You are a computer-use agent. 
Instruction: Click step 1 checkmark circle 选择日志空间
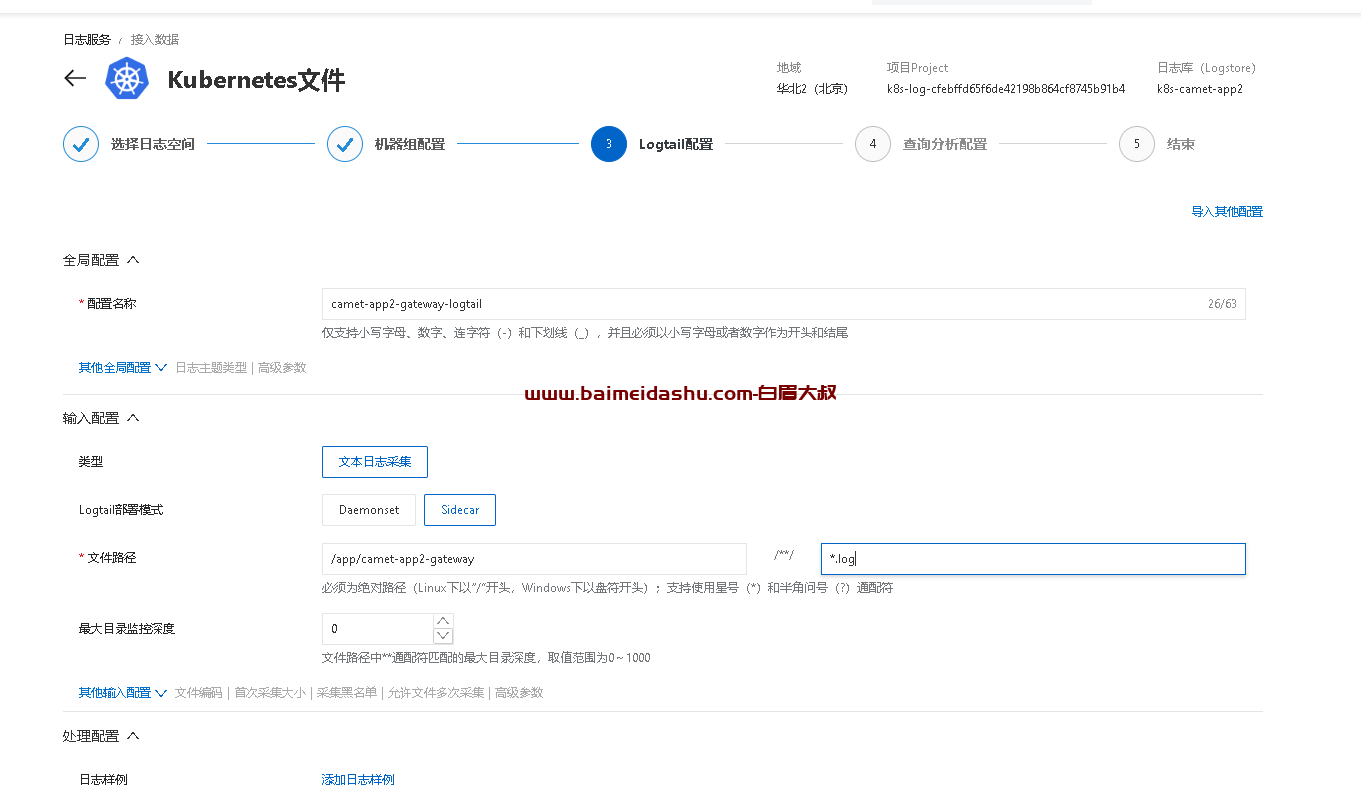pos(81,144)
